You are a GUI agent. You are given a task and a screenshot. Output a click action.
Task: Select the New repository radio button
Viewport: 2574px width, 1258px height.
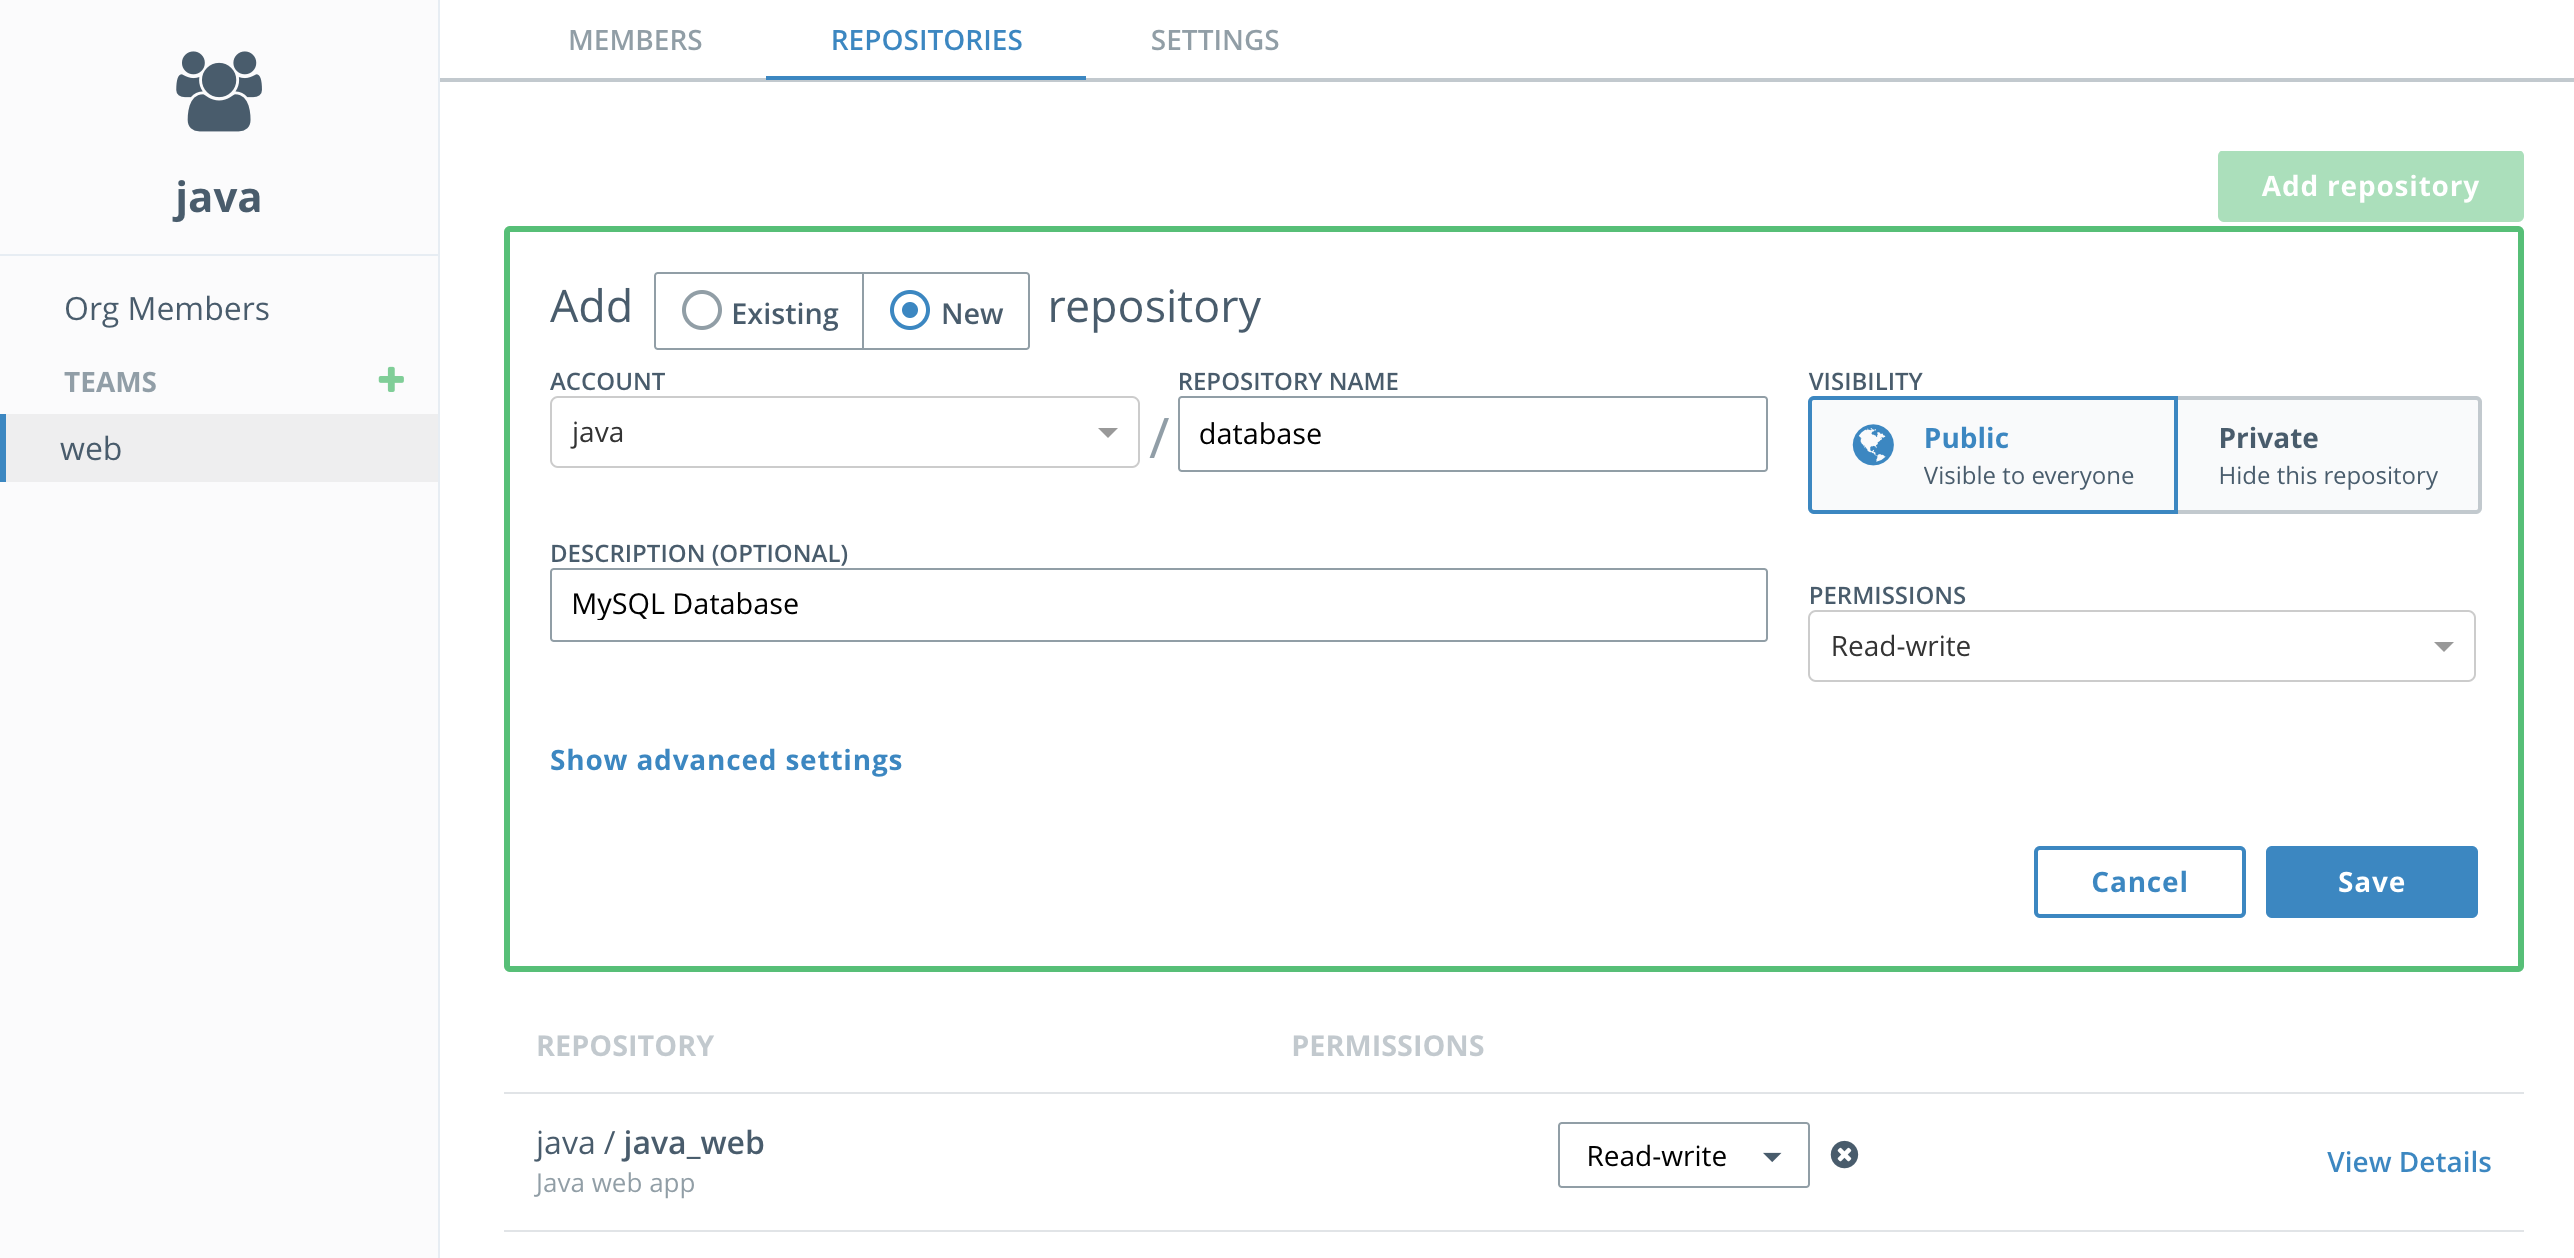coord(910,311)
